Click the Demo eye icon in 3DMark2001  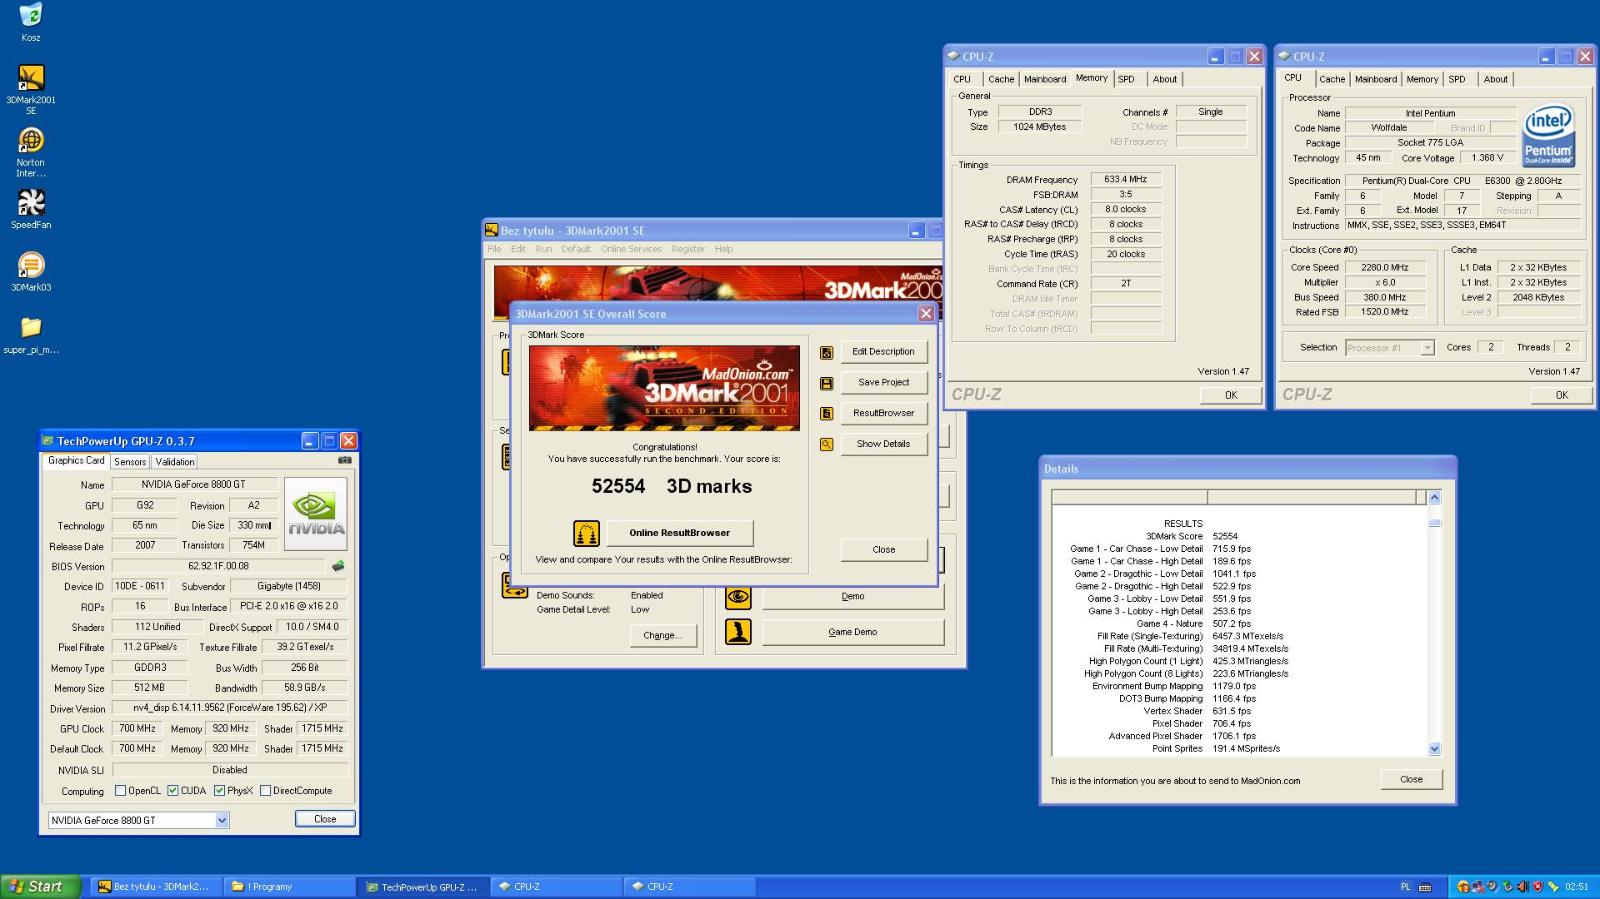pyautogui.click(x=738, y=597)
